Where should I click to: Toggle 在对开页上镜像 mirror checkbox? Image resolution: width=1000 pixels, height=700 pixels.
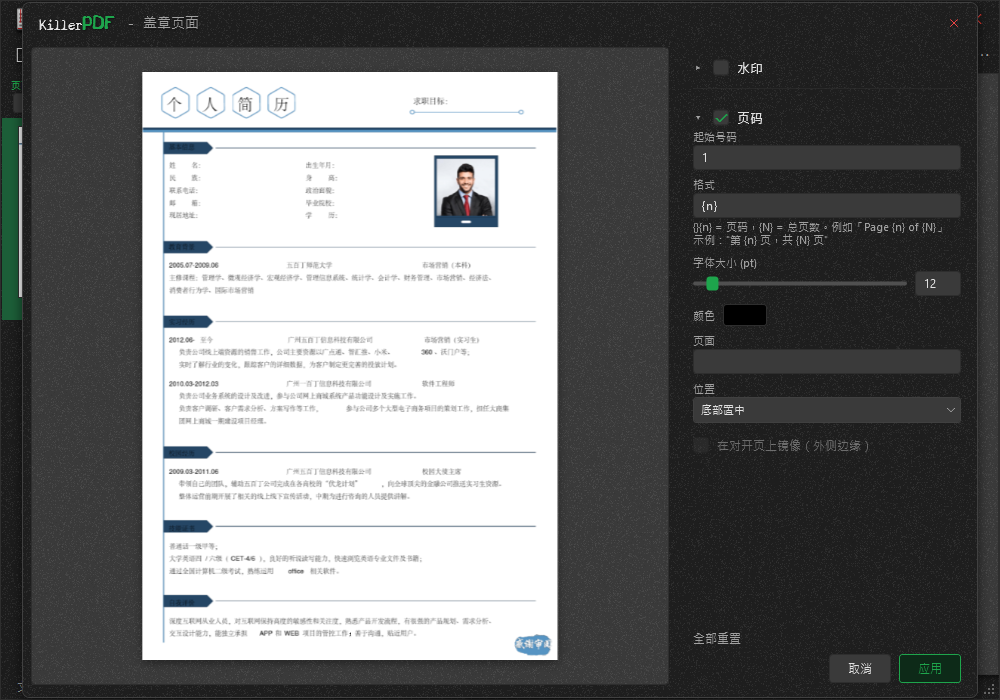[702, 446]
